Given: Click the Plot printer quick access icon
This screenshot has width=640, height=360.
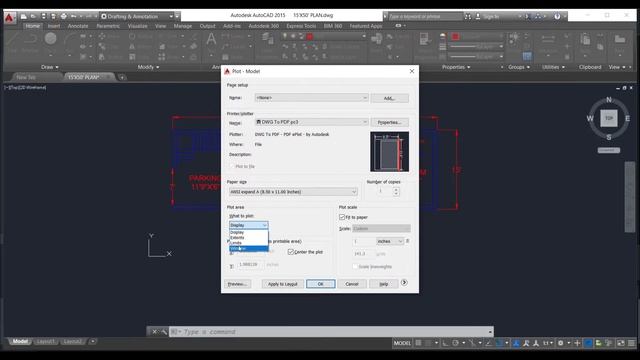Looking at the screenshot, I should [x=64, y=16].
